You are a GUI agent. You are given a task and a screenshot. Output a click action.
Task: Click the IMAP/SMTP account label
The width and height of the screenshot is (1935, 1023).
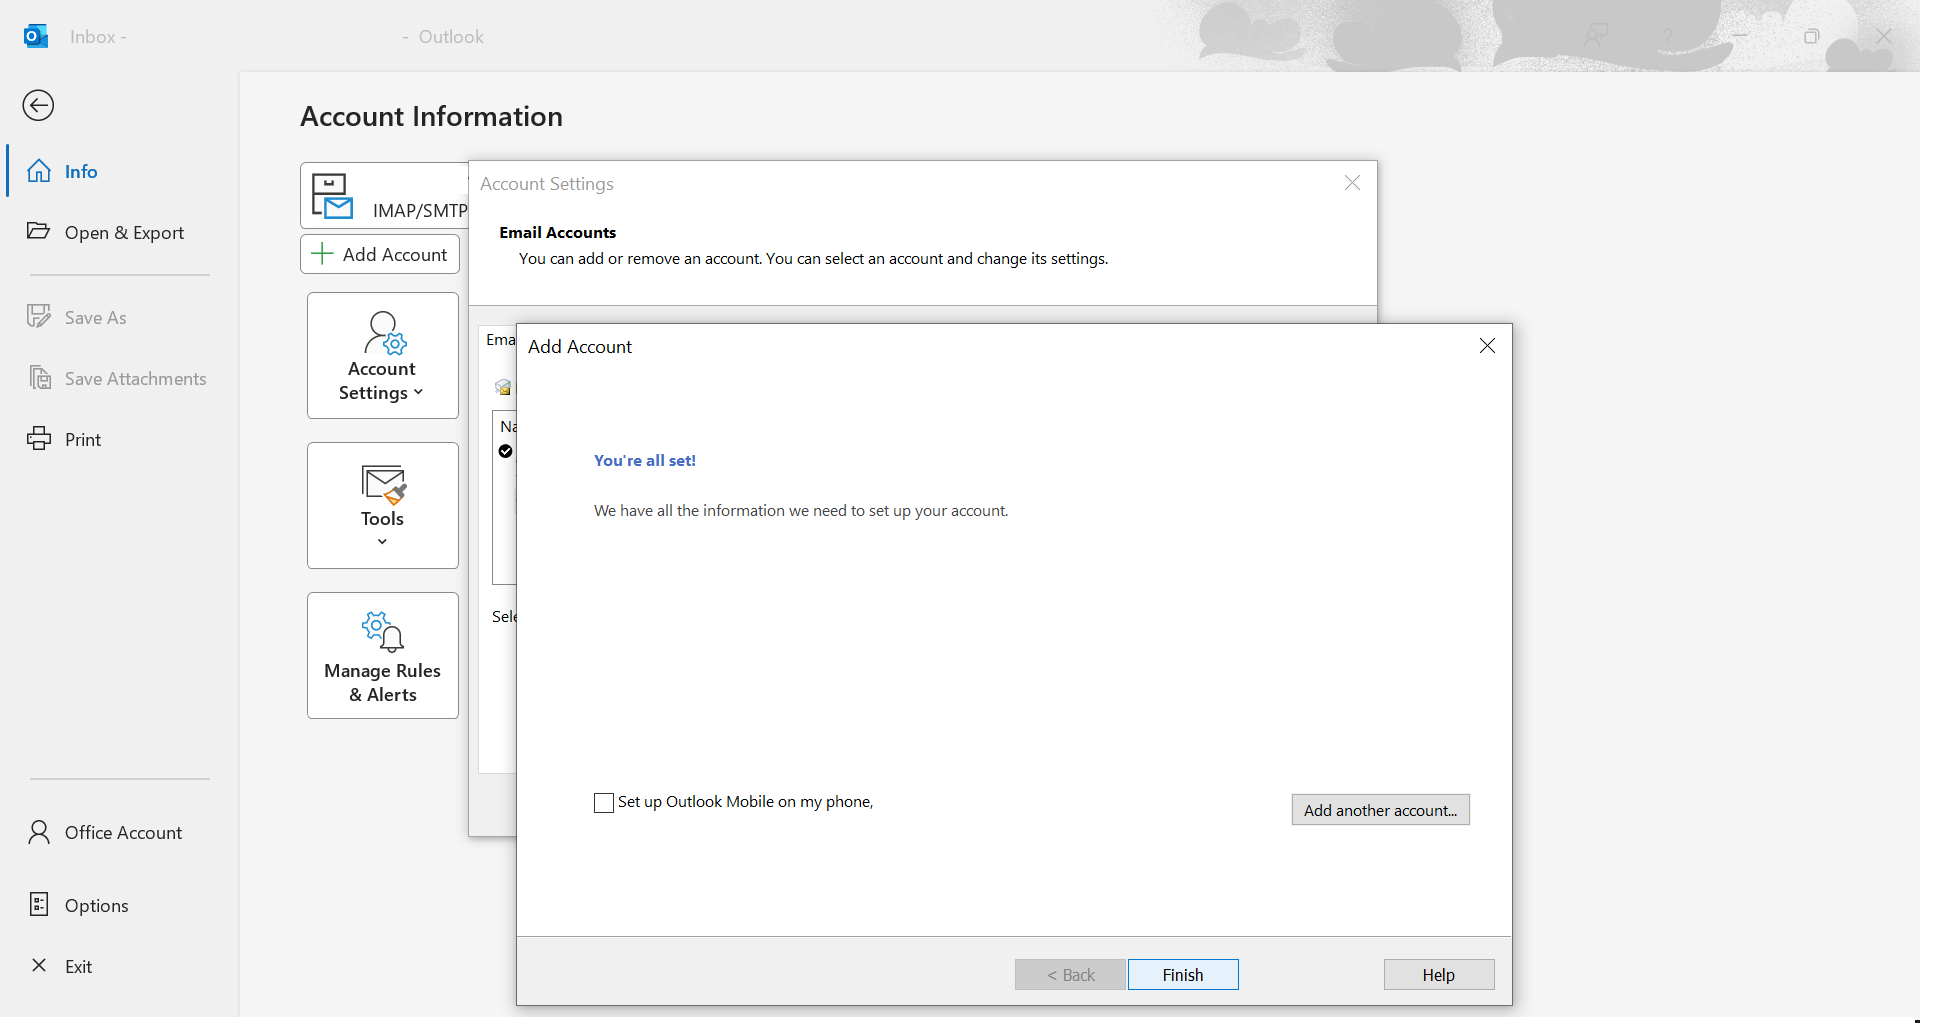tap(420, 210)
